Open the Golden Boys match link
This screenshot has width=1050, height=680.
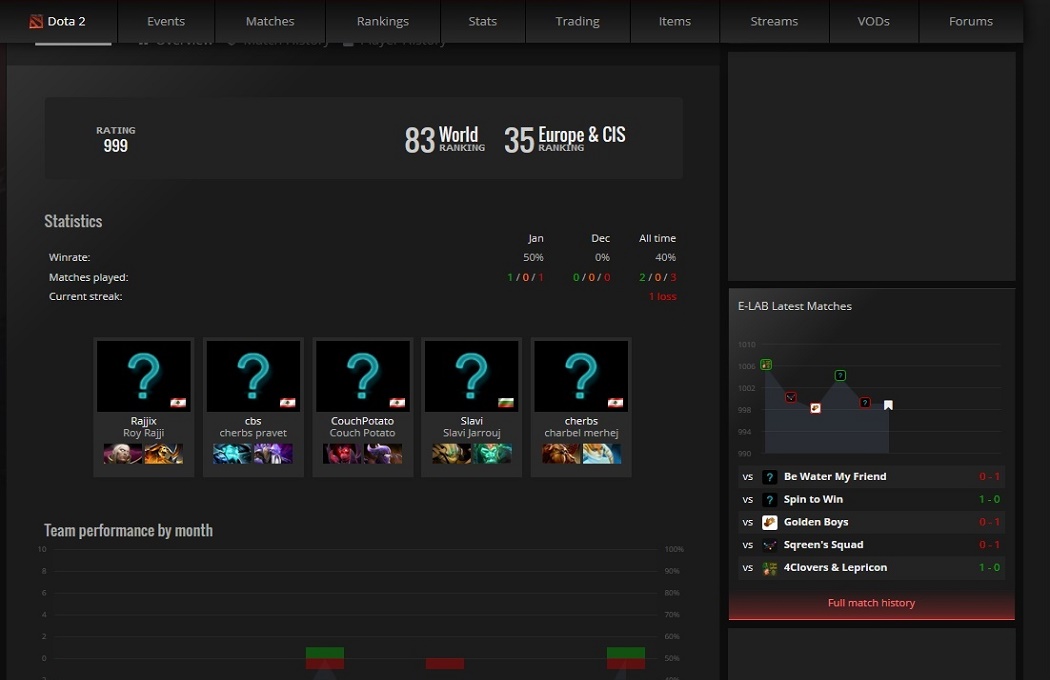pos(816,522)
